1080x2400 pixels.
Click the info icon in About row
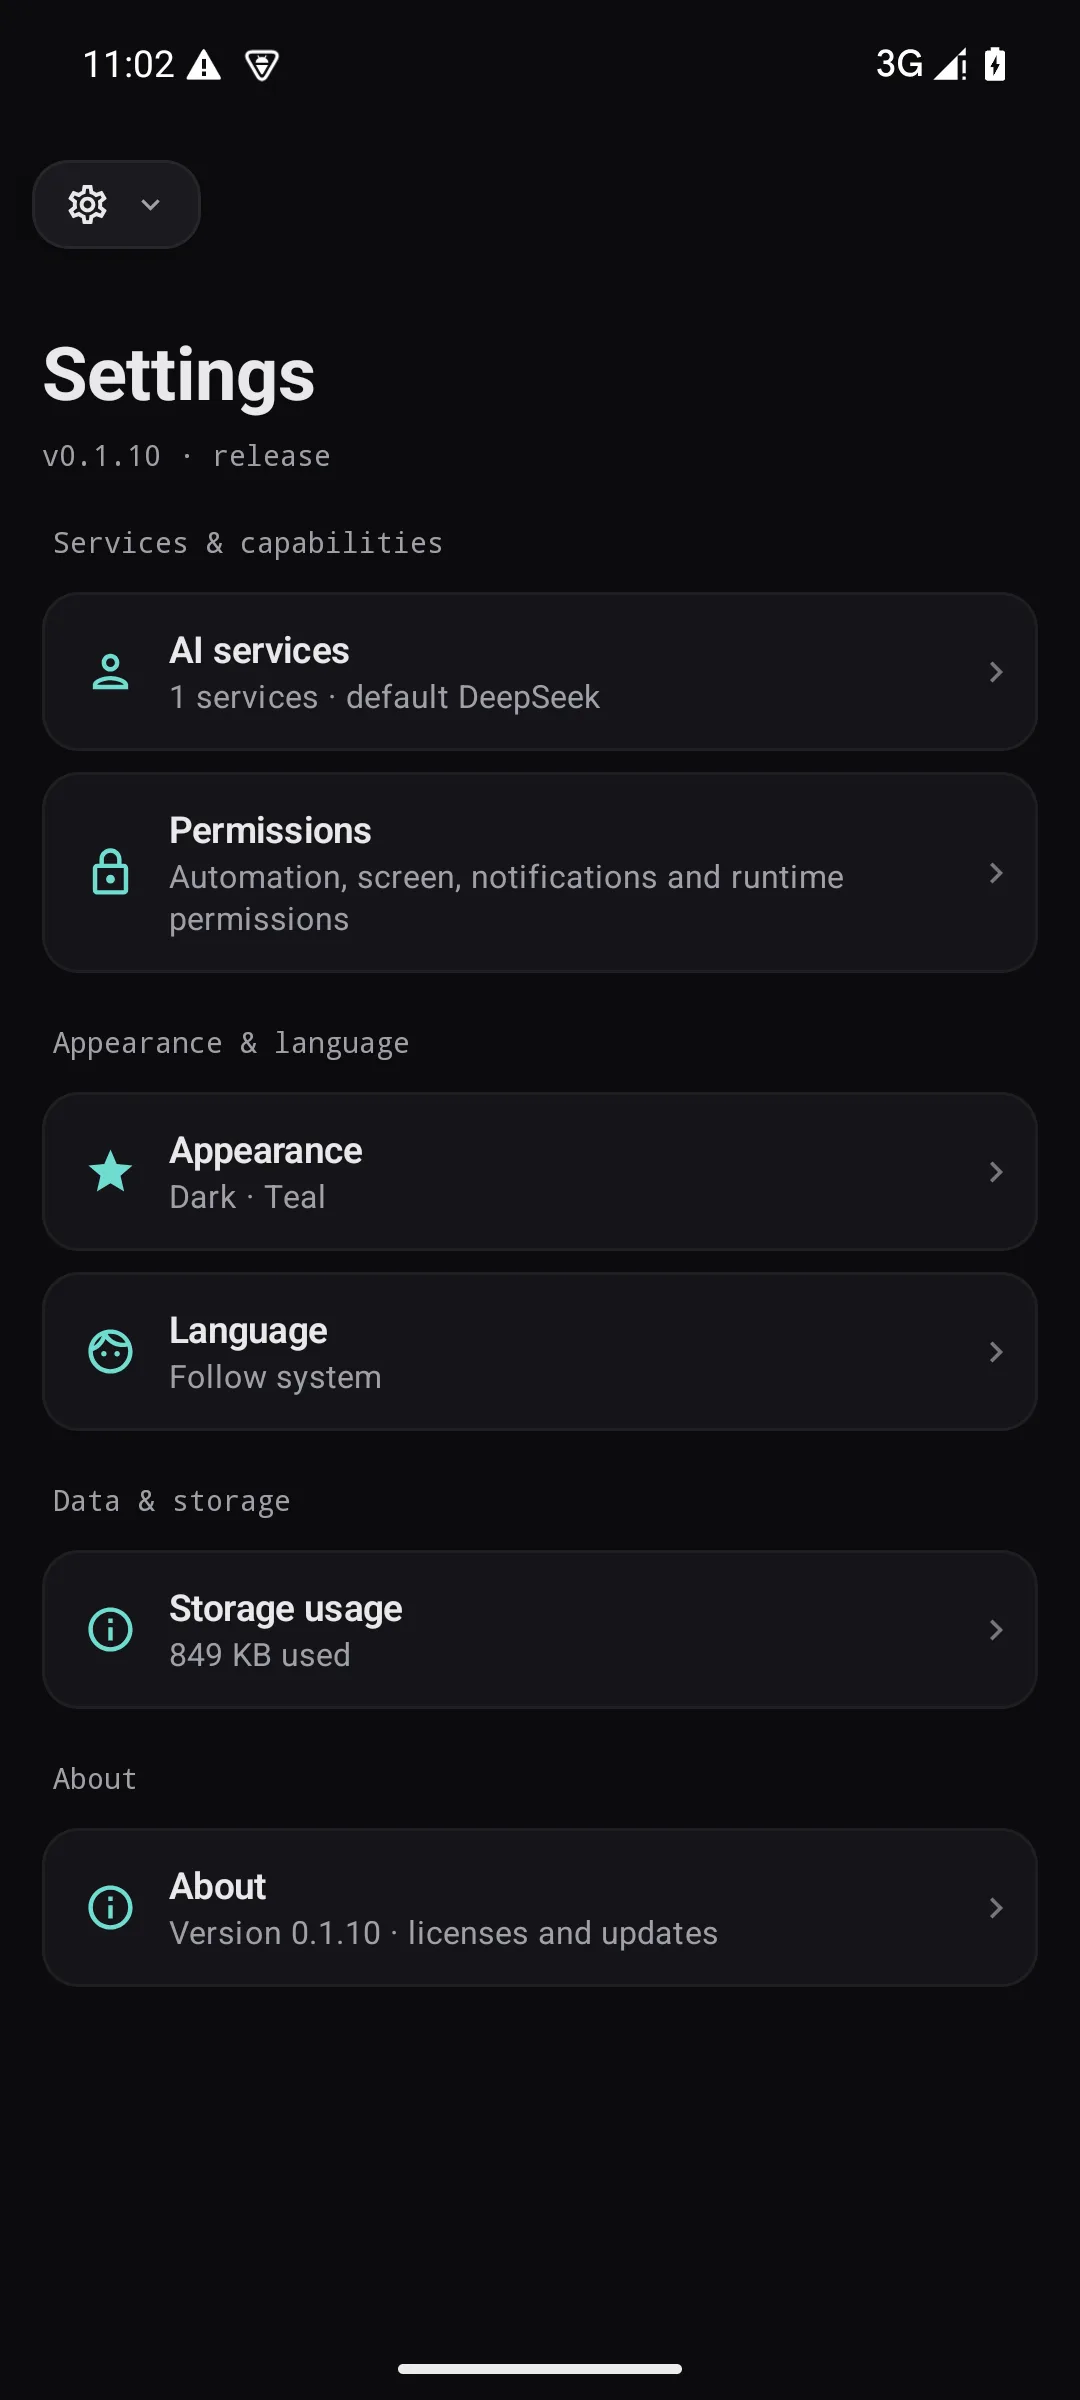tap(110, 1908)
